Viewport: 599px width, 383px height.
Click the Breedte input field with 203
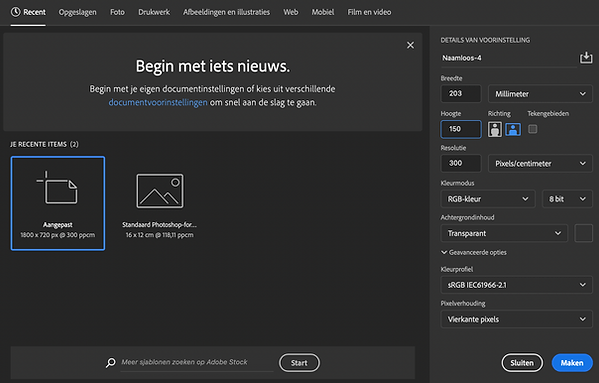[x=461, y=94]
